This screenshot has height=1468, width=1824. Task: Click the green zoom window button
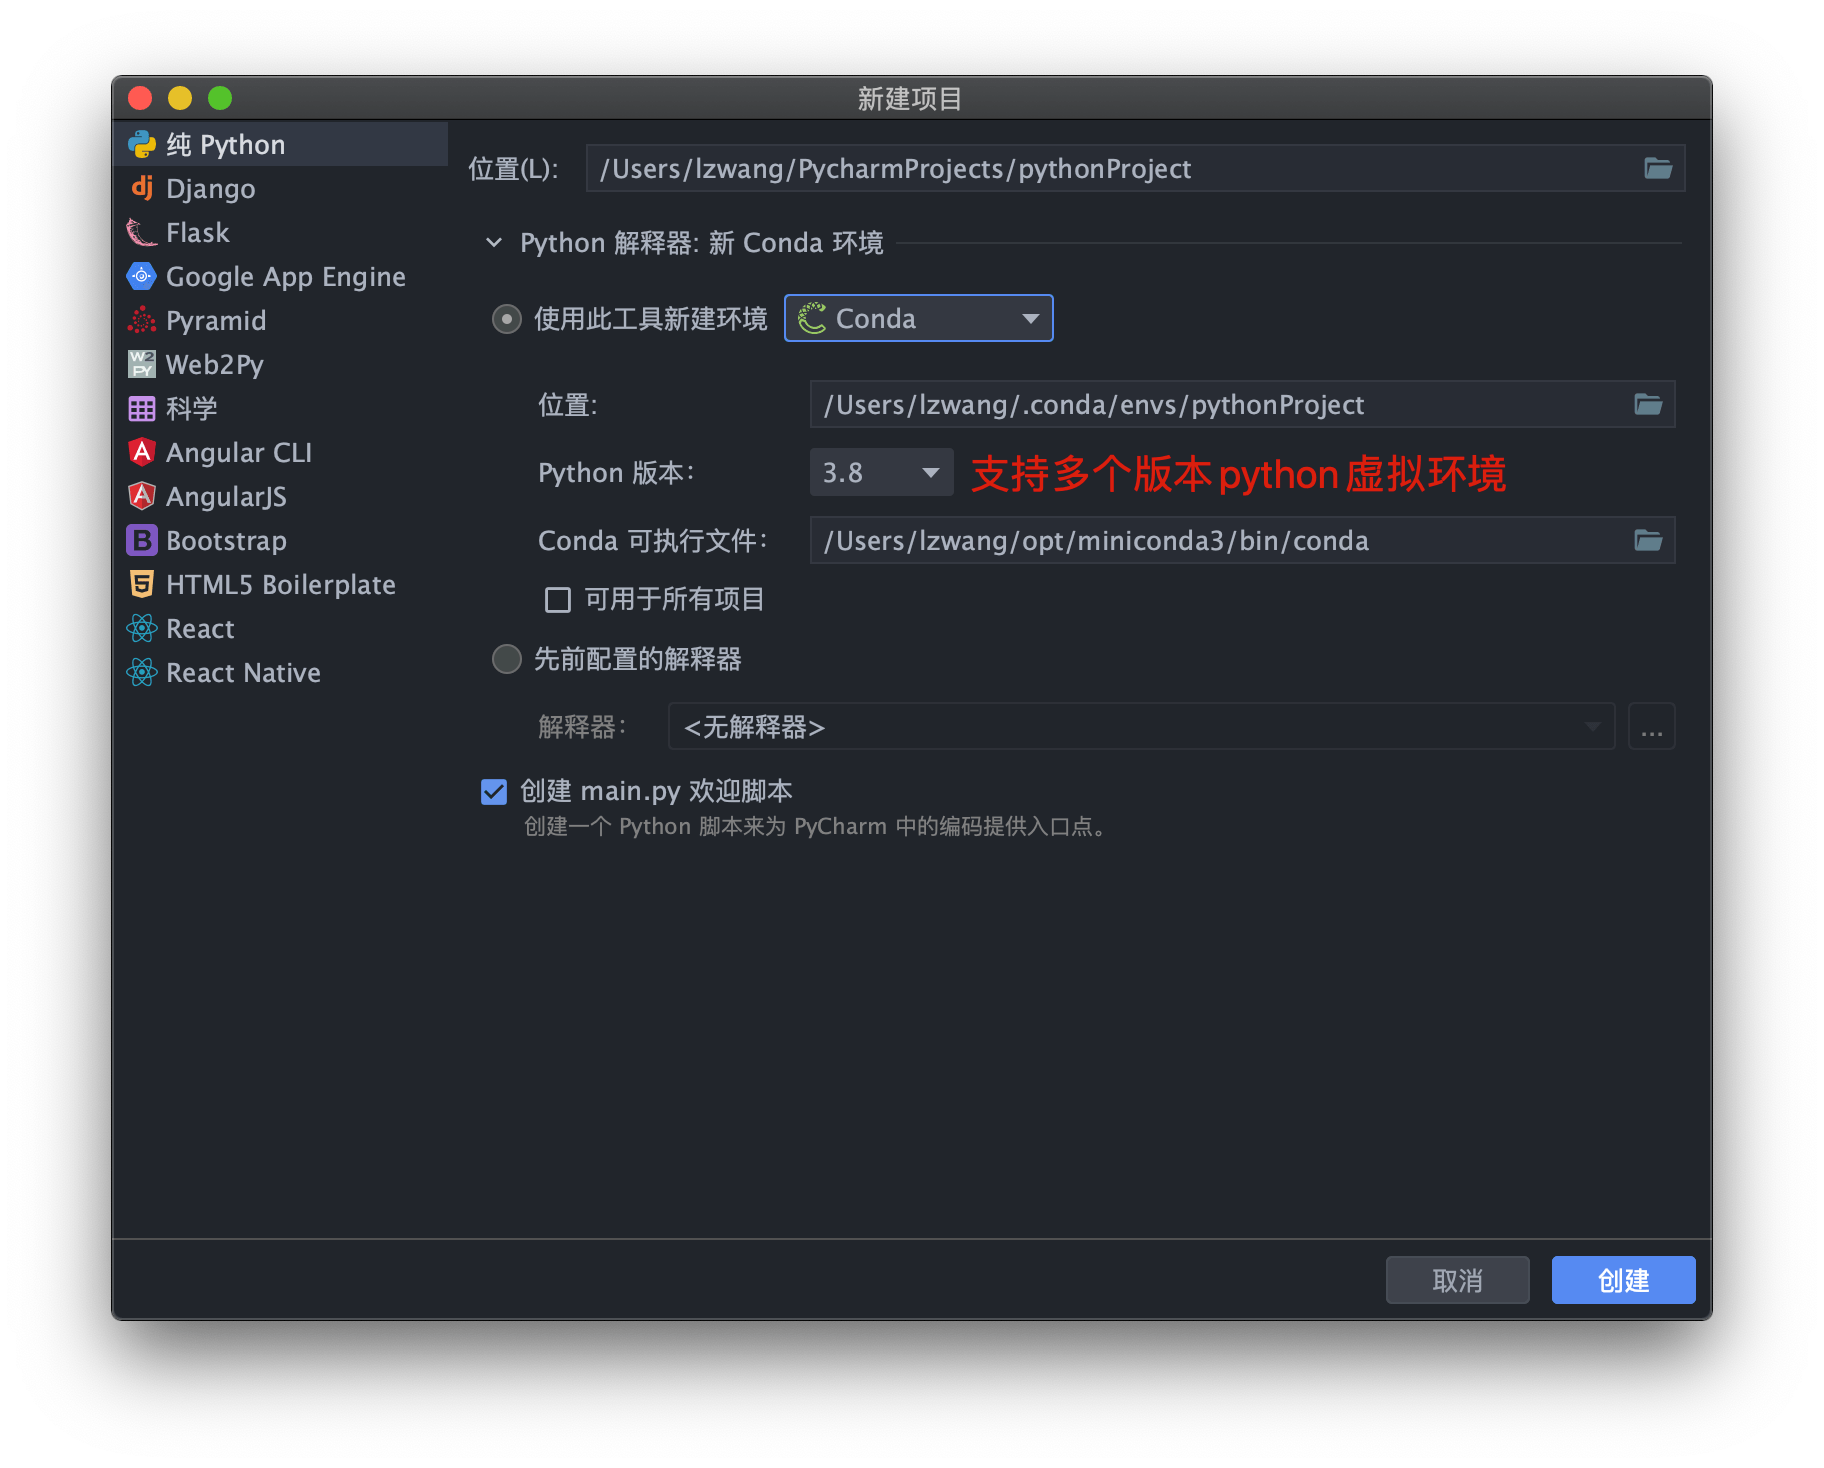pos(220,98)
